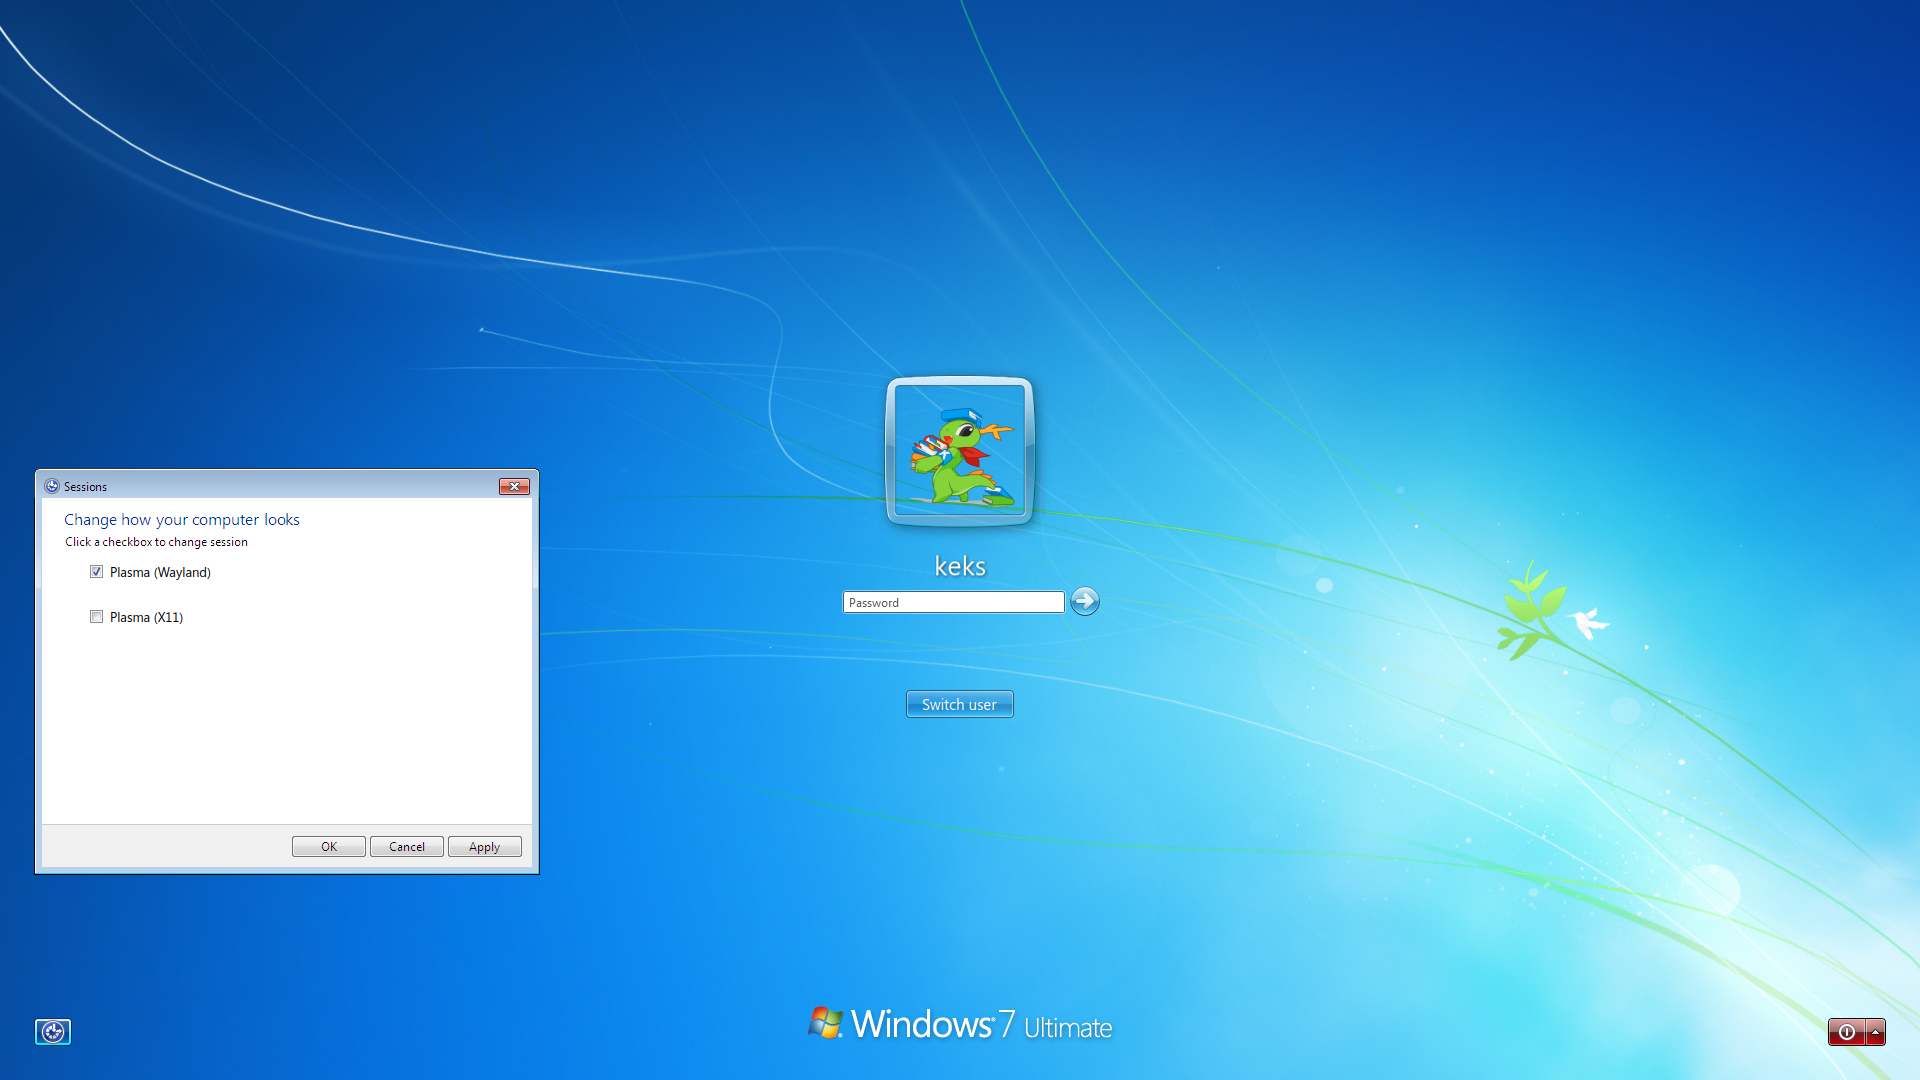
Task: Click the 'Change how your computer looks' heading
Action: pos(182,519)
